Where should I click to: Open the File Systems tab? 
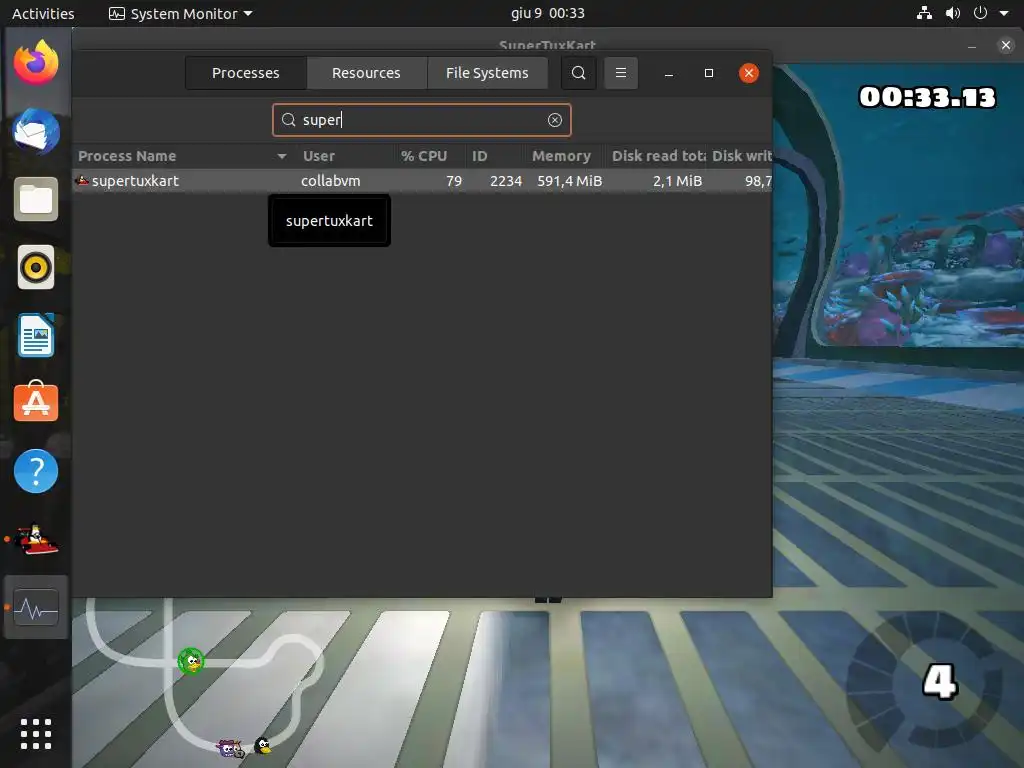pyautogui.click(x=487, y=72)
